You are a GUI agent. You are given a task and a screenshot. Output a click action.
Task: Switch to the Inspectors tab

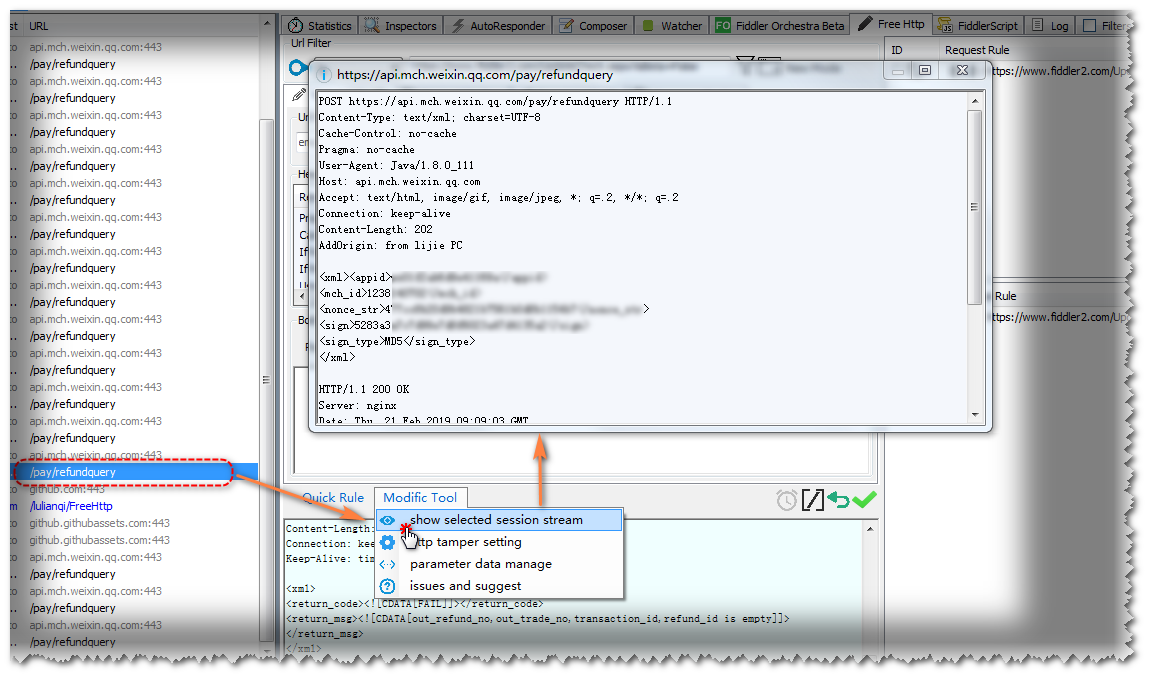402,26
